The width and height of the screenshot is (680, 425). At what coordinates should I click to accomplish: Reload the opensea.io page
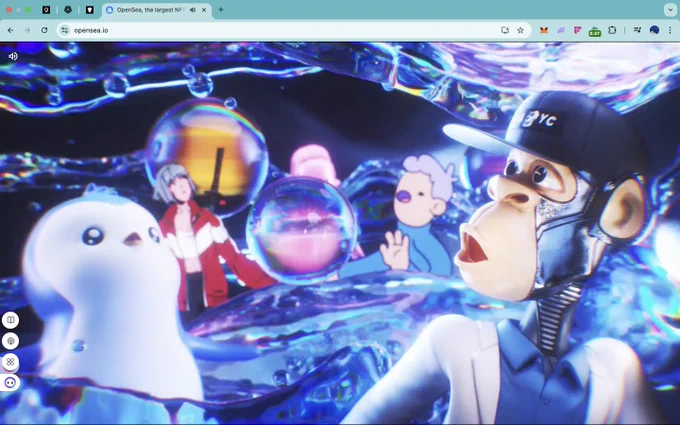pyautogui.click(x=44, y=30)
